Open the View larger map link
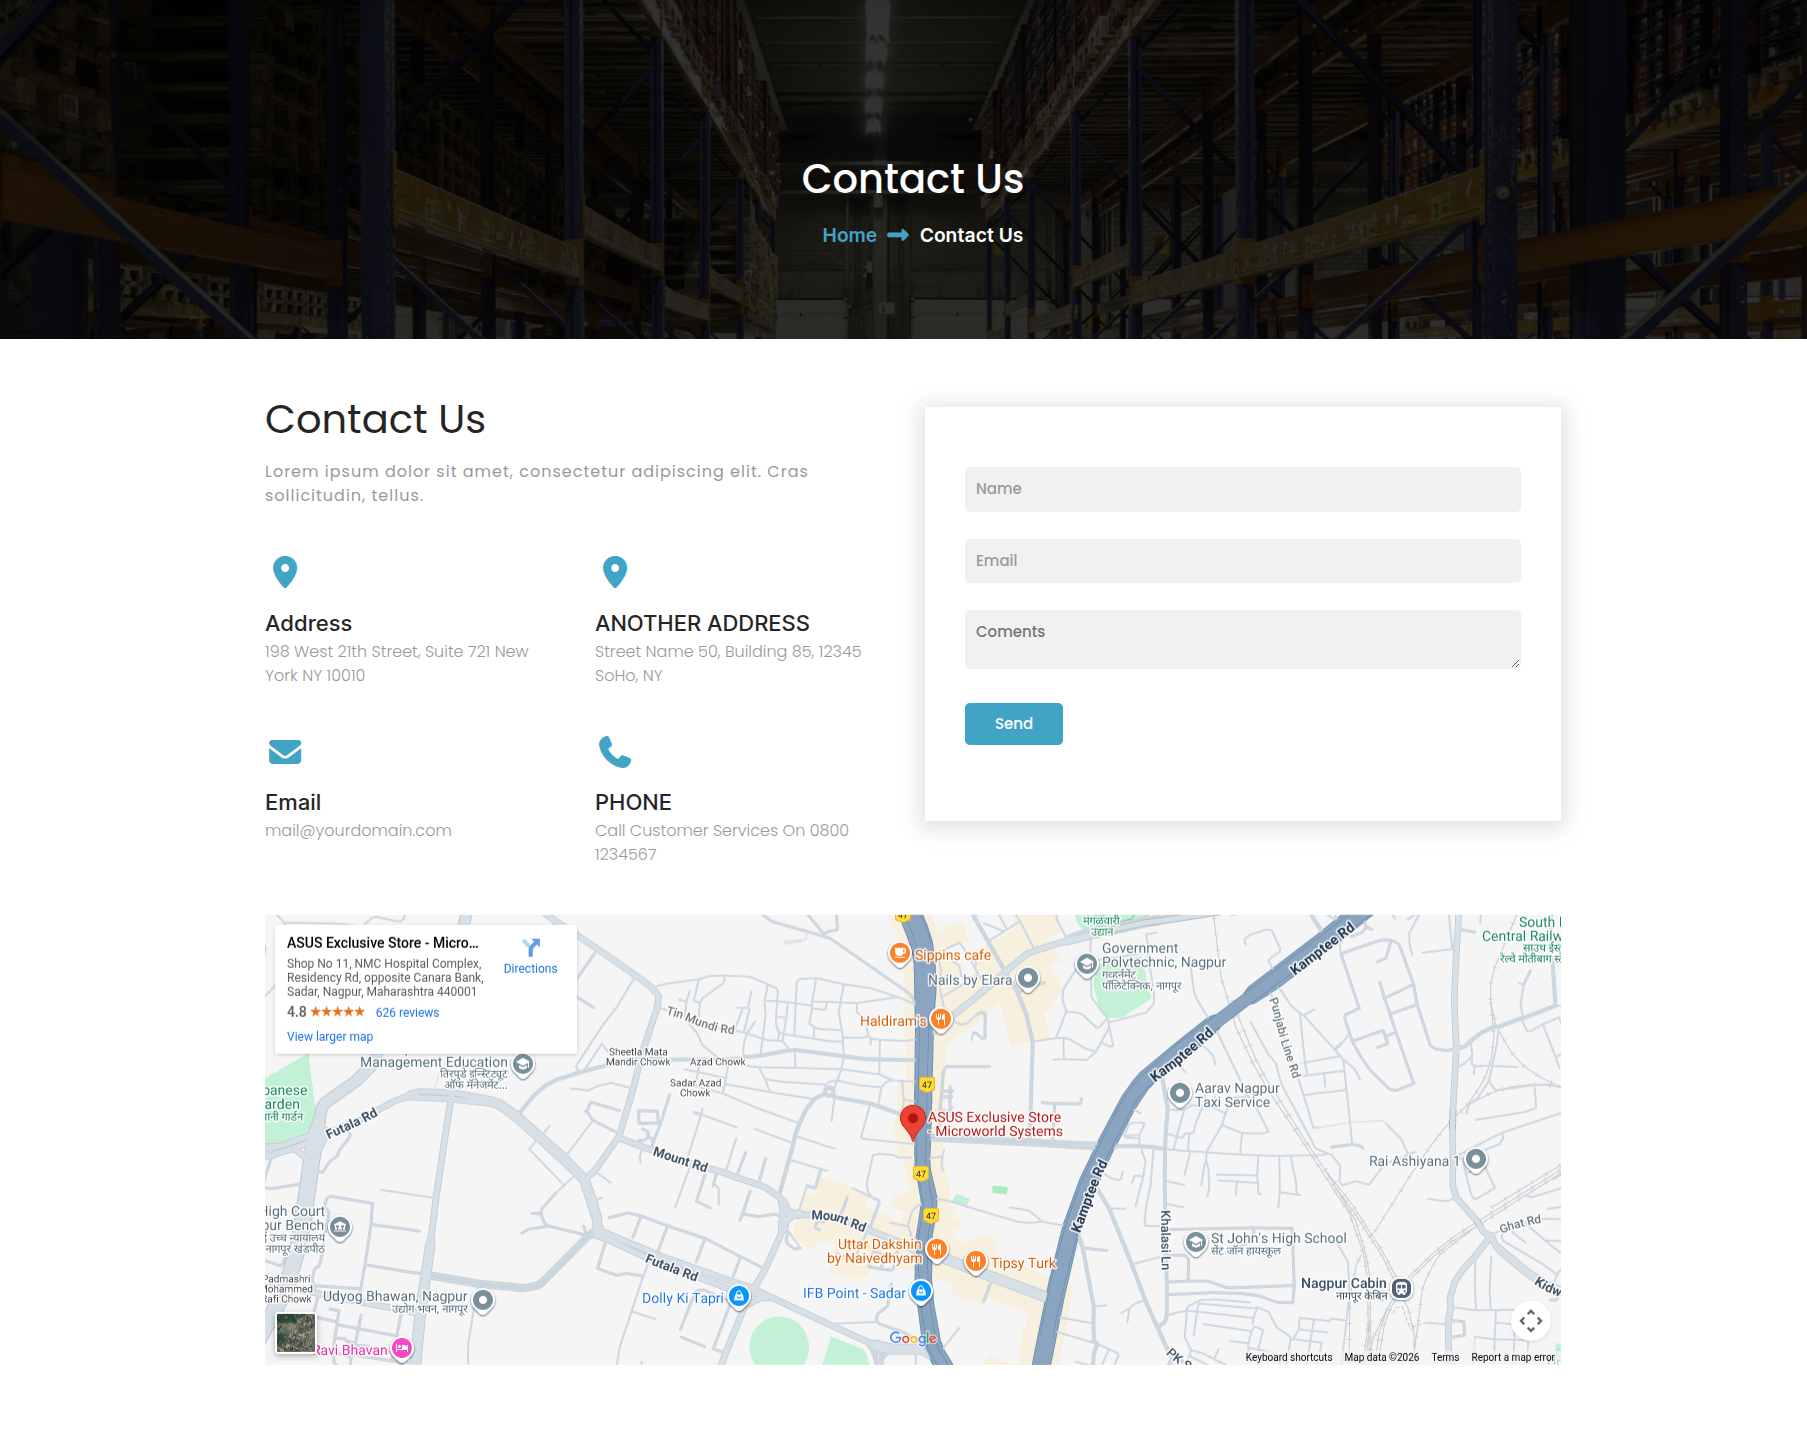 (x=330, y=1037)
